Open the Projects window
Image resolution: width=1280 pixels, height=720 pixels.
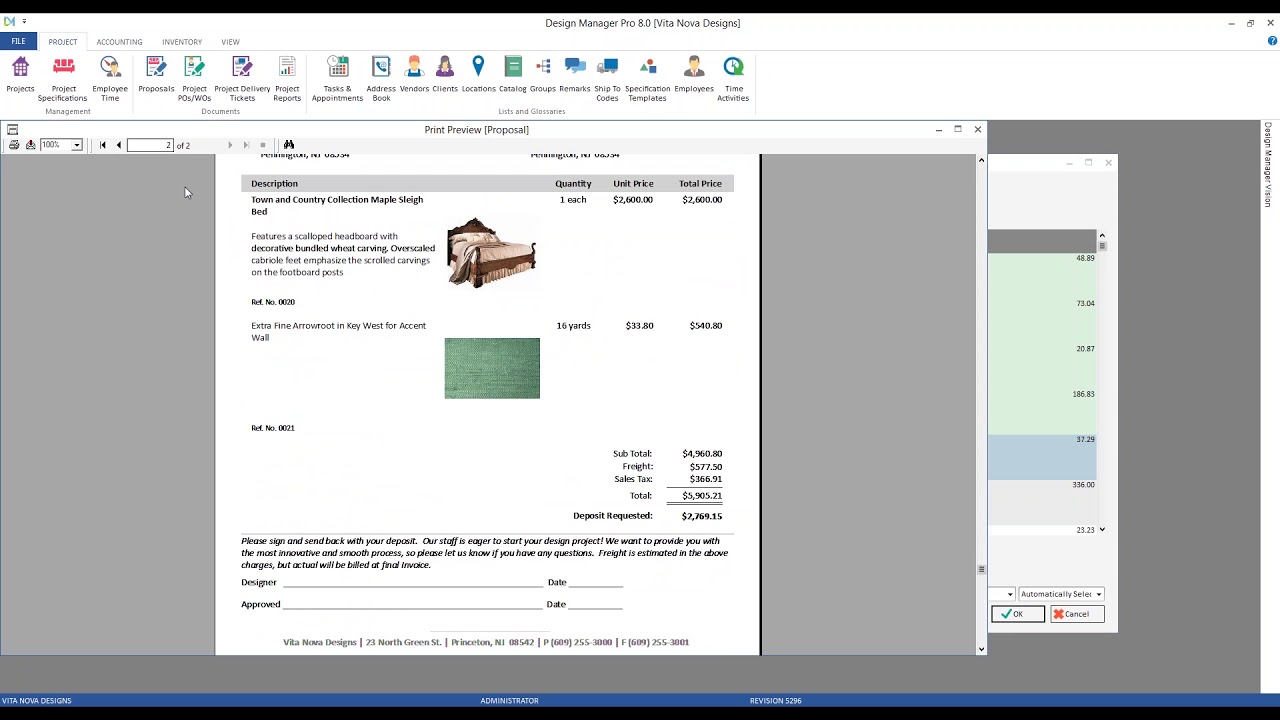click(20, 76)
